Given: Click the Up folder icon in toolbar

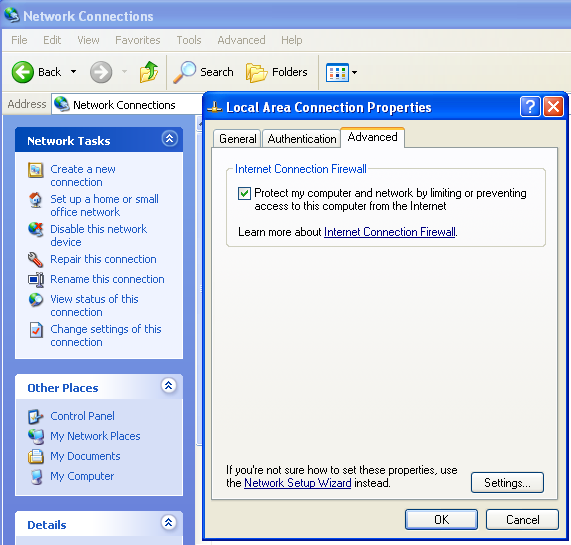Looking at the screenshot, I should coord(149,72).
